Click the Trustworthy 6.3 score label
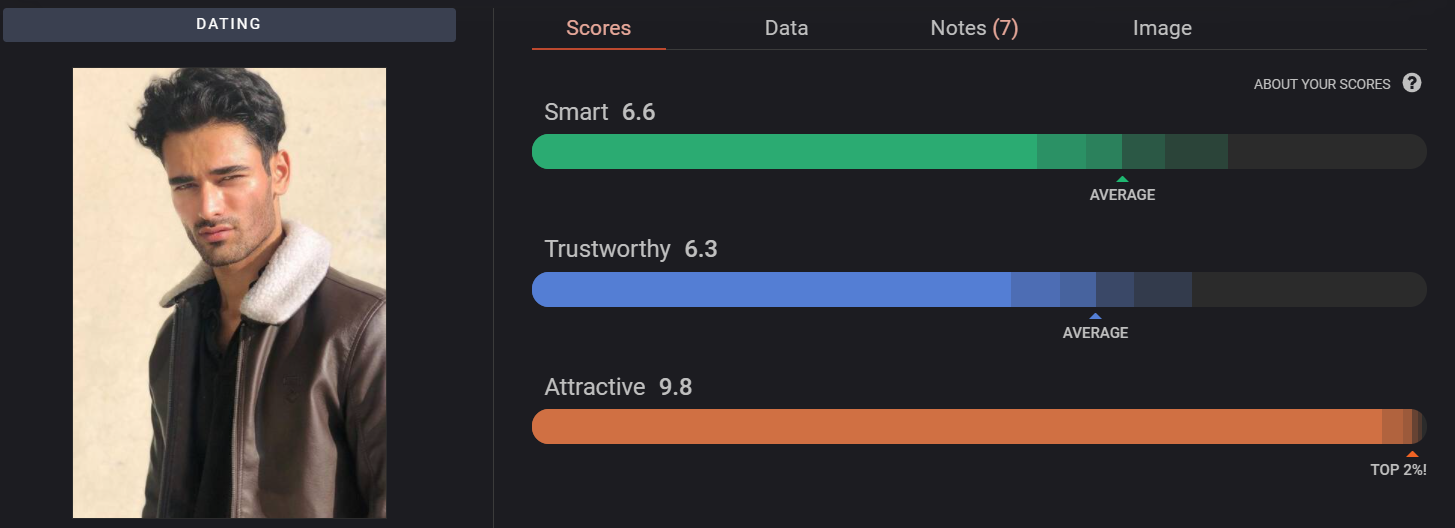Screen dimensions: 1455x528 (631, 249)
